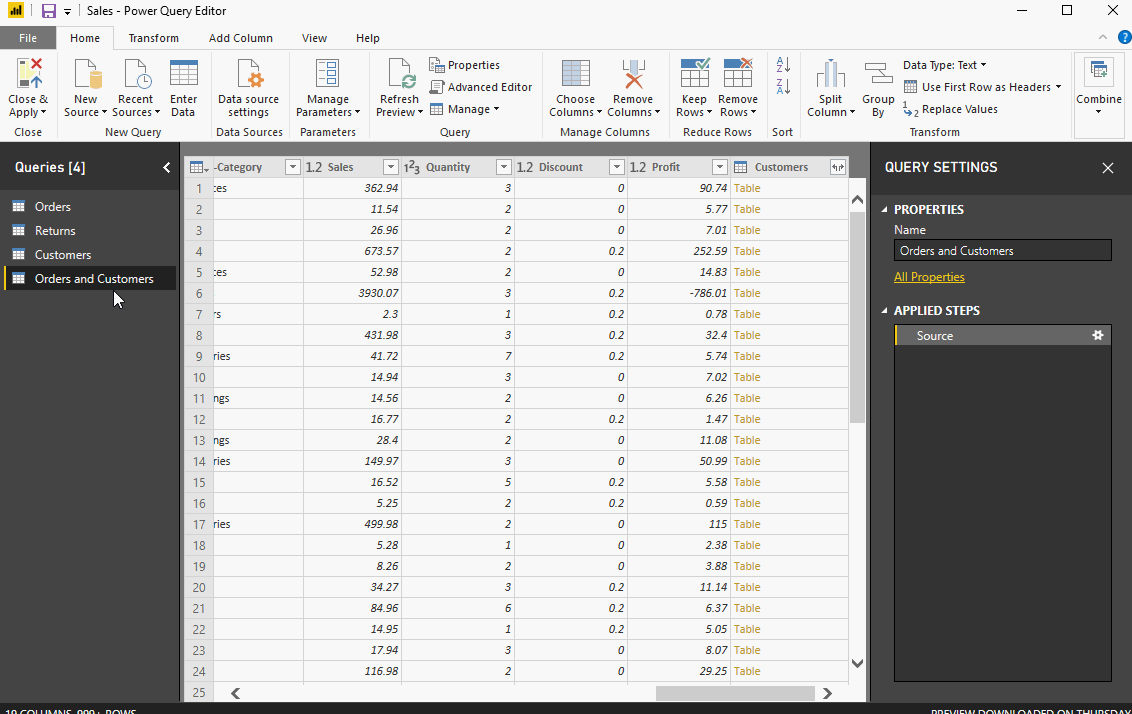Viewport: 1132px width, 714px height.
Task: Click the Close & Apply icon
Action: tap(29, 74)
